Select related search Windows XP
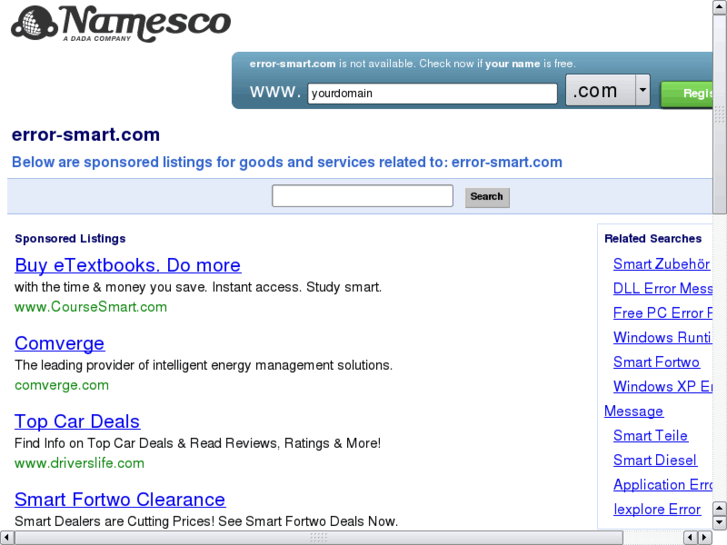This screenshot has height=545, width=727. [663, 386]
